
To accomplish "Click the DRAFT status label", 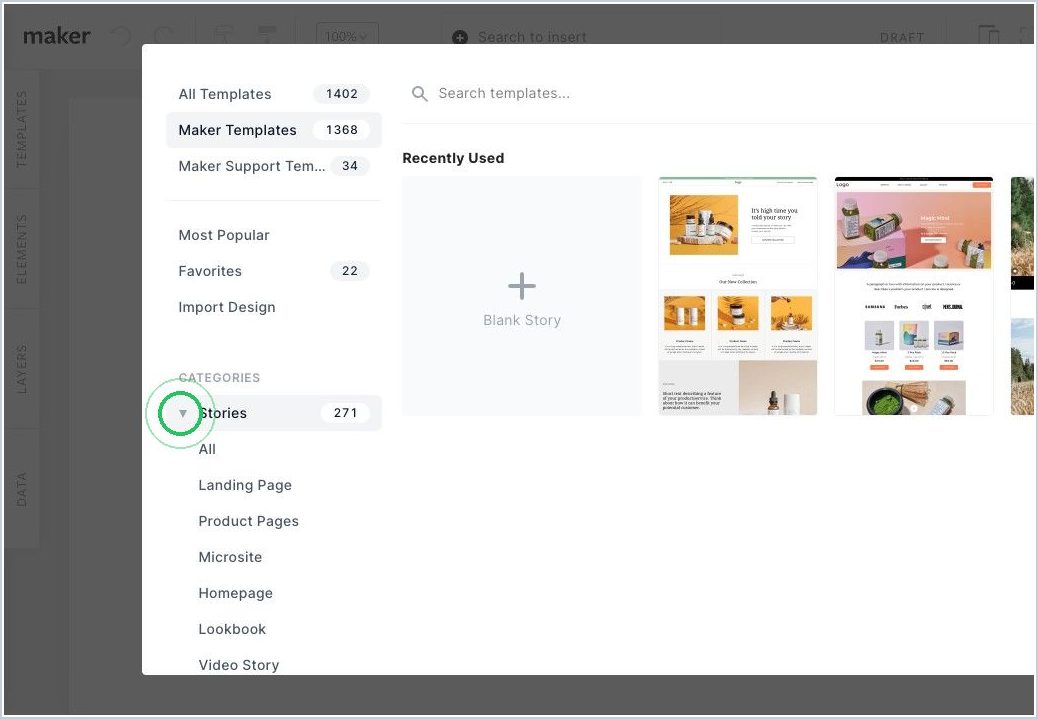I will 902,37.
